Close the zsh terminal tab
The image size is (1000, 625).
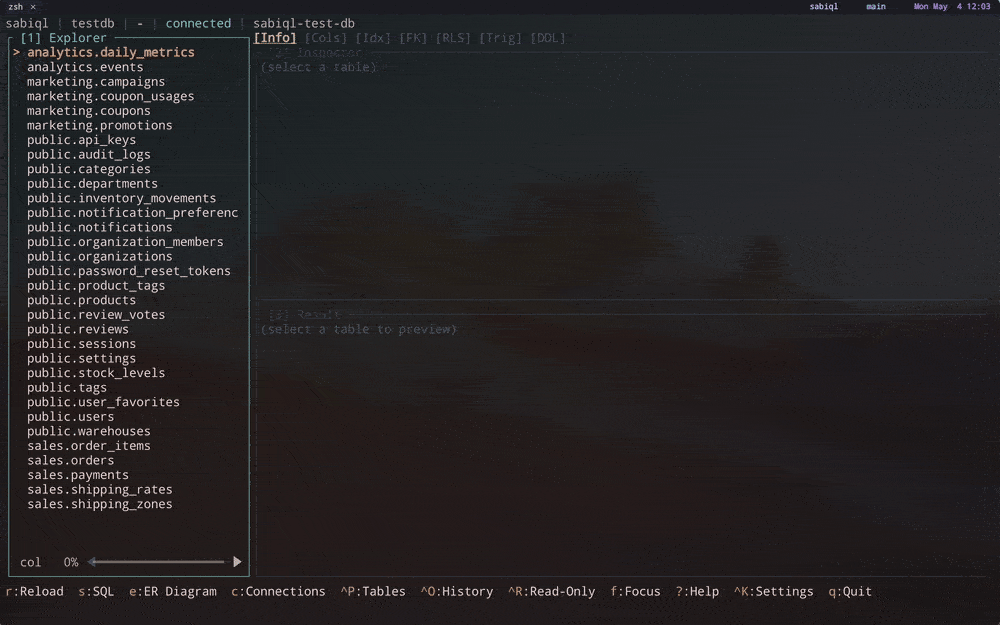coord(33,7)
